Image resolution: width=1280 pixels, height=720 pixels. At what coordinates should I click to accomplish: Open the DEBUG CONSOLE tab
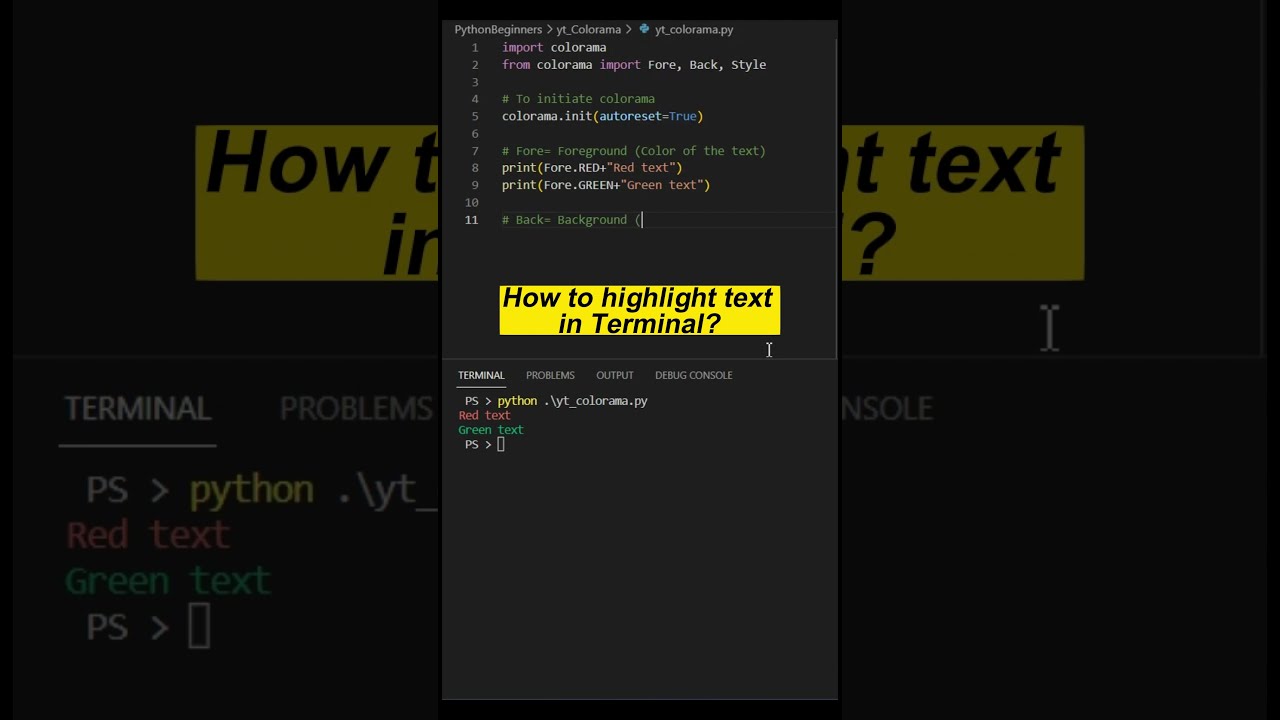pyautogui.click(x=694, y=375)
